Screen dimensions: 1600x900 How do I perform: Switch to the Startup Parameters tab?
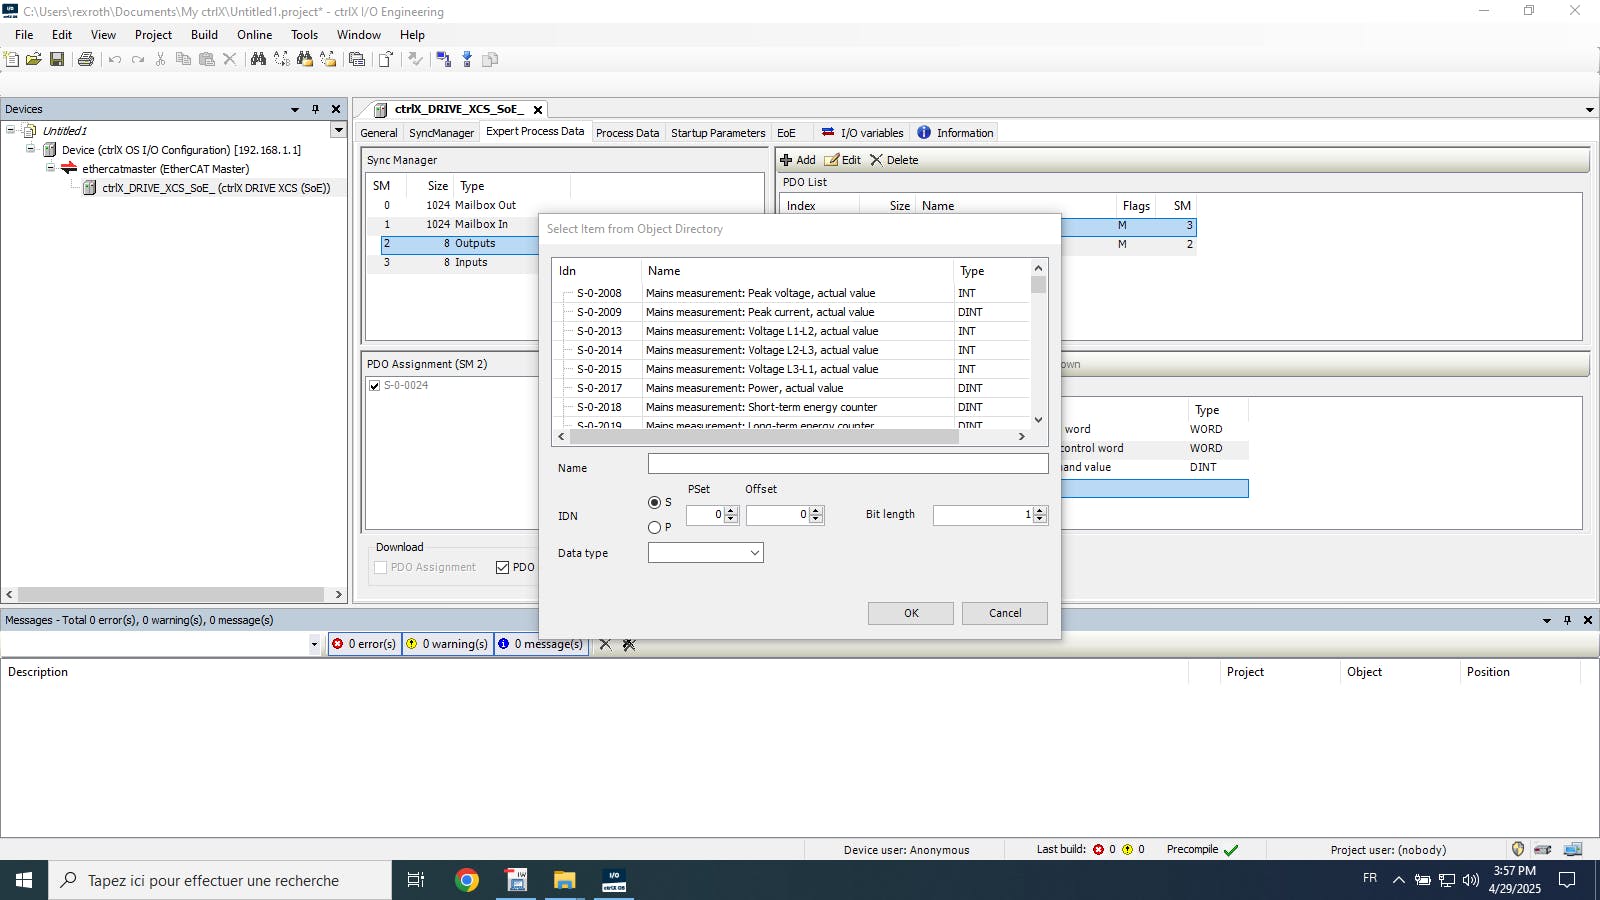[717, 133]
